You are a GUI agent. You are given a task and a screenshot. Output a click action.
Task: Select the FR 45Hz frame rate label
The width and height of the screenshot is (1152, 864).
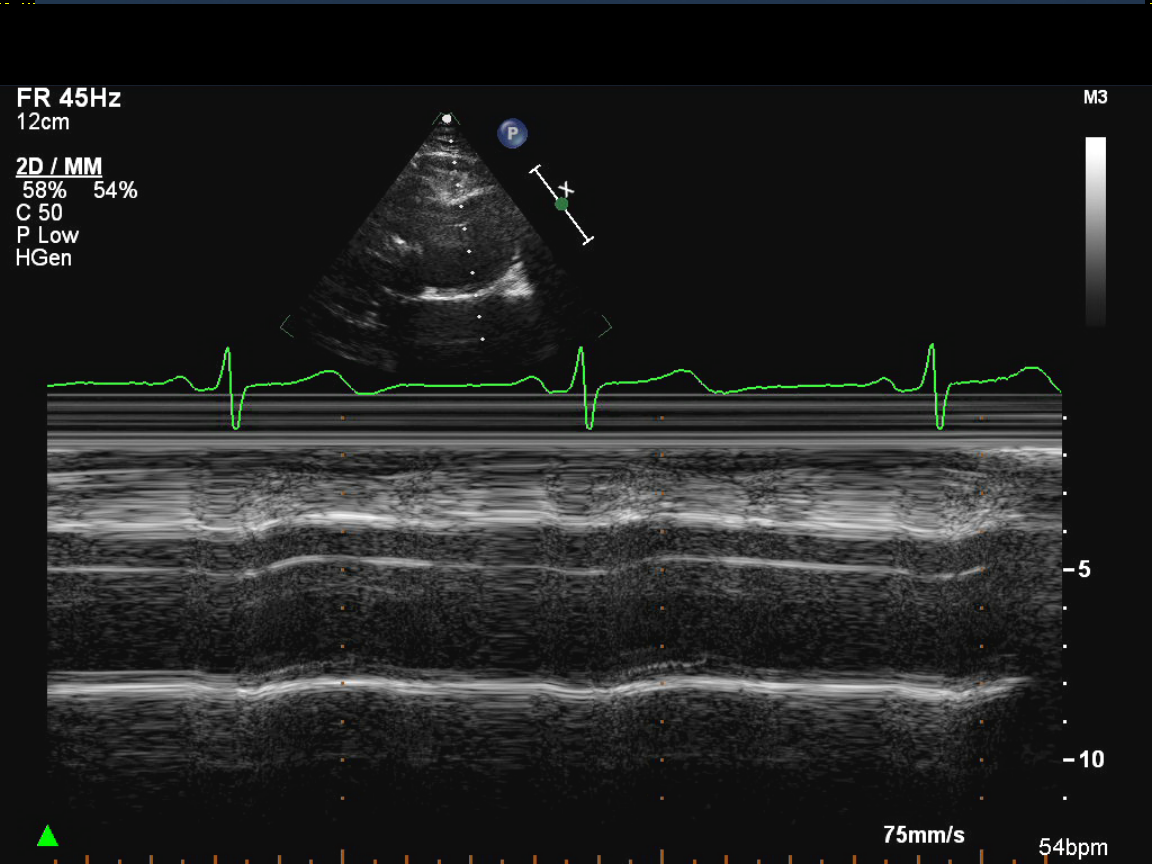69,99
